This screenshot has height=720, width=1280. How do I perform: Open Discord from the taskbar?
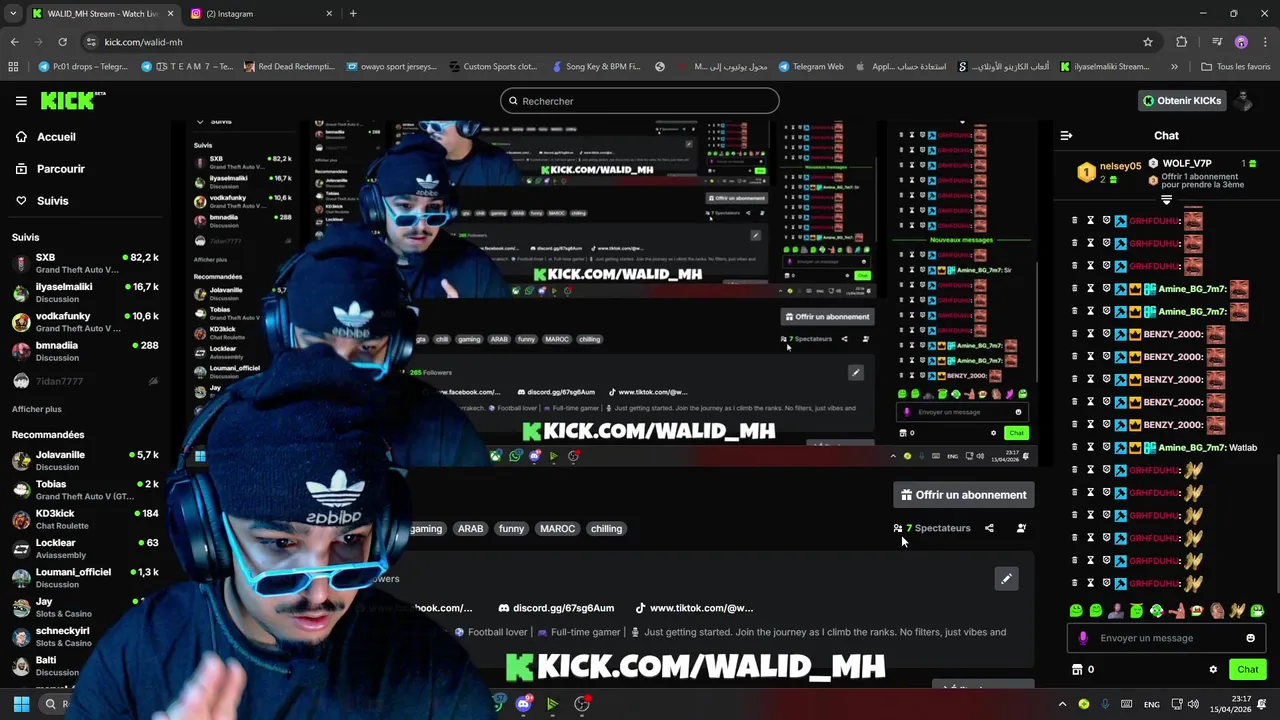coord(523,704)
